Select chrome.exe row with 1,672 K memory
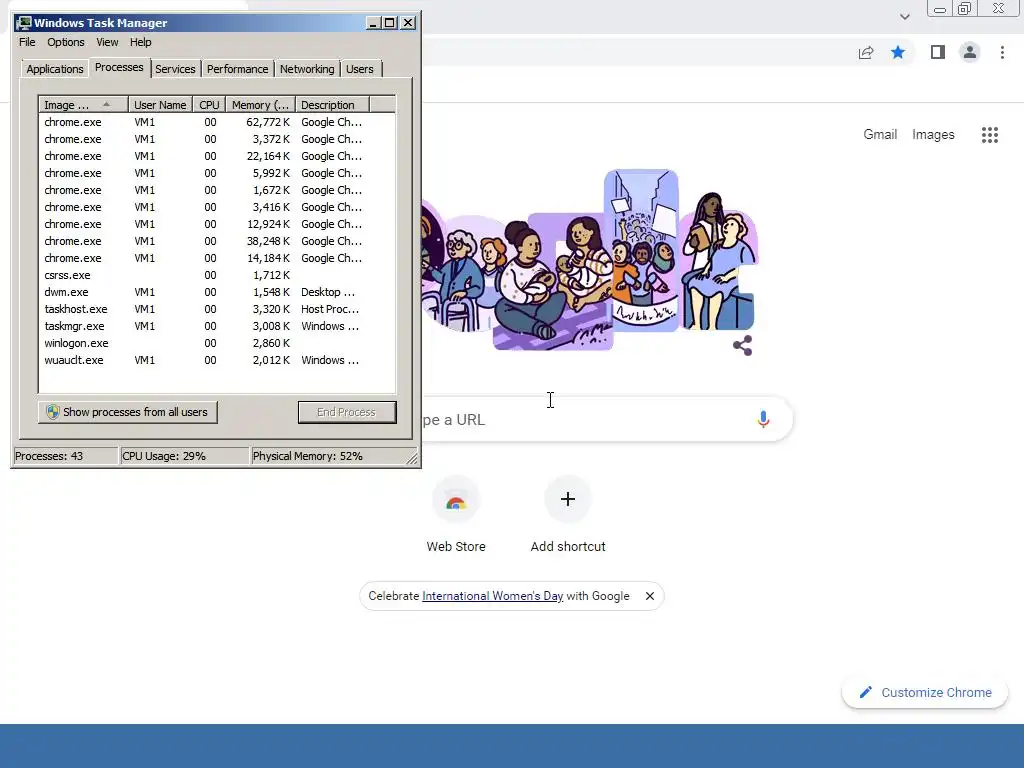This screenshot has width=1024, height=768. [x=217, y=190]
